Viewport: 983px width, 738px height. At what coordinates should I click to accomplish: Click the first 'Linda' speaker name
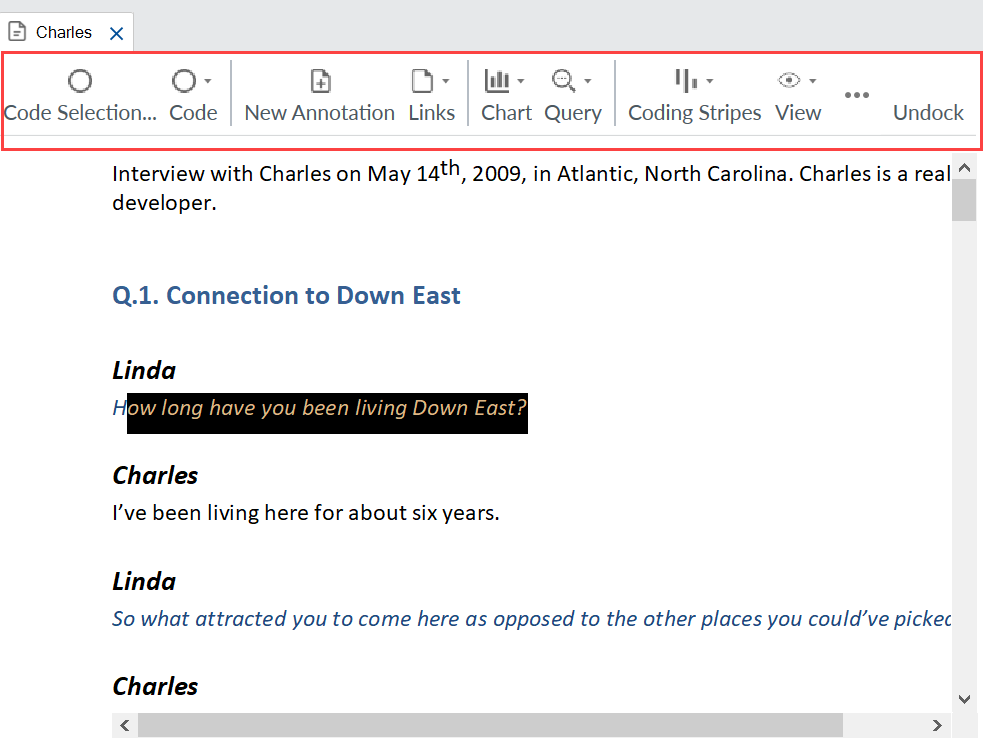click(x=144, y=371)
